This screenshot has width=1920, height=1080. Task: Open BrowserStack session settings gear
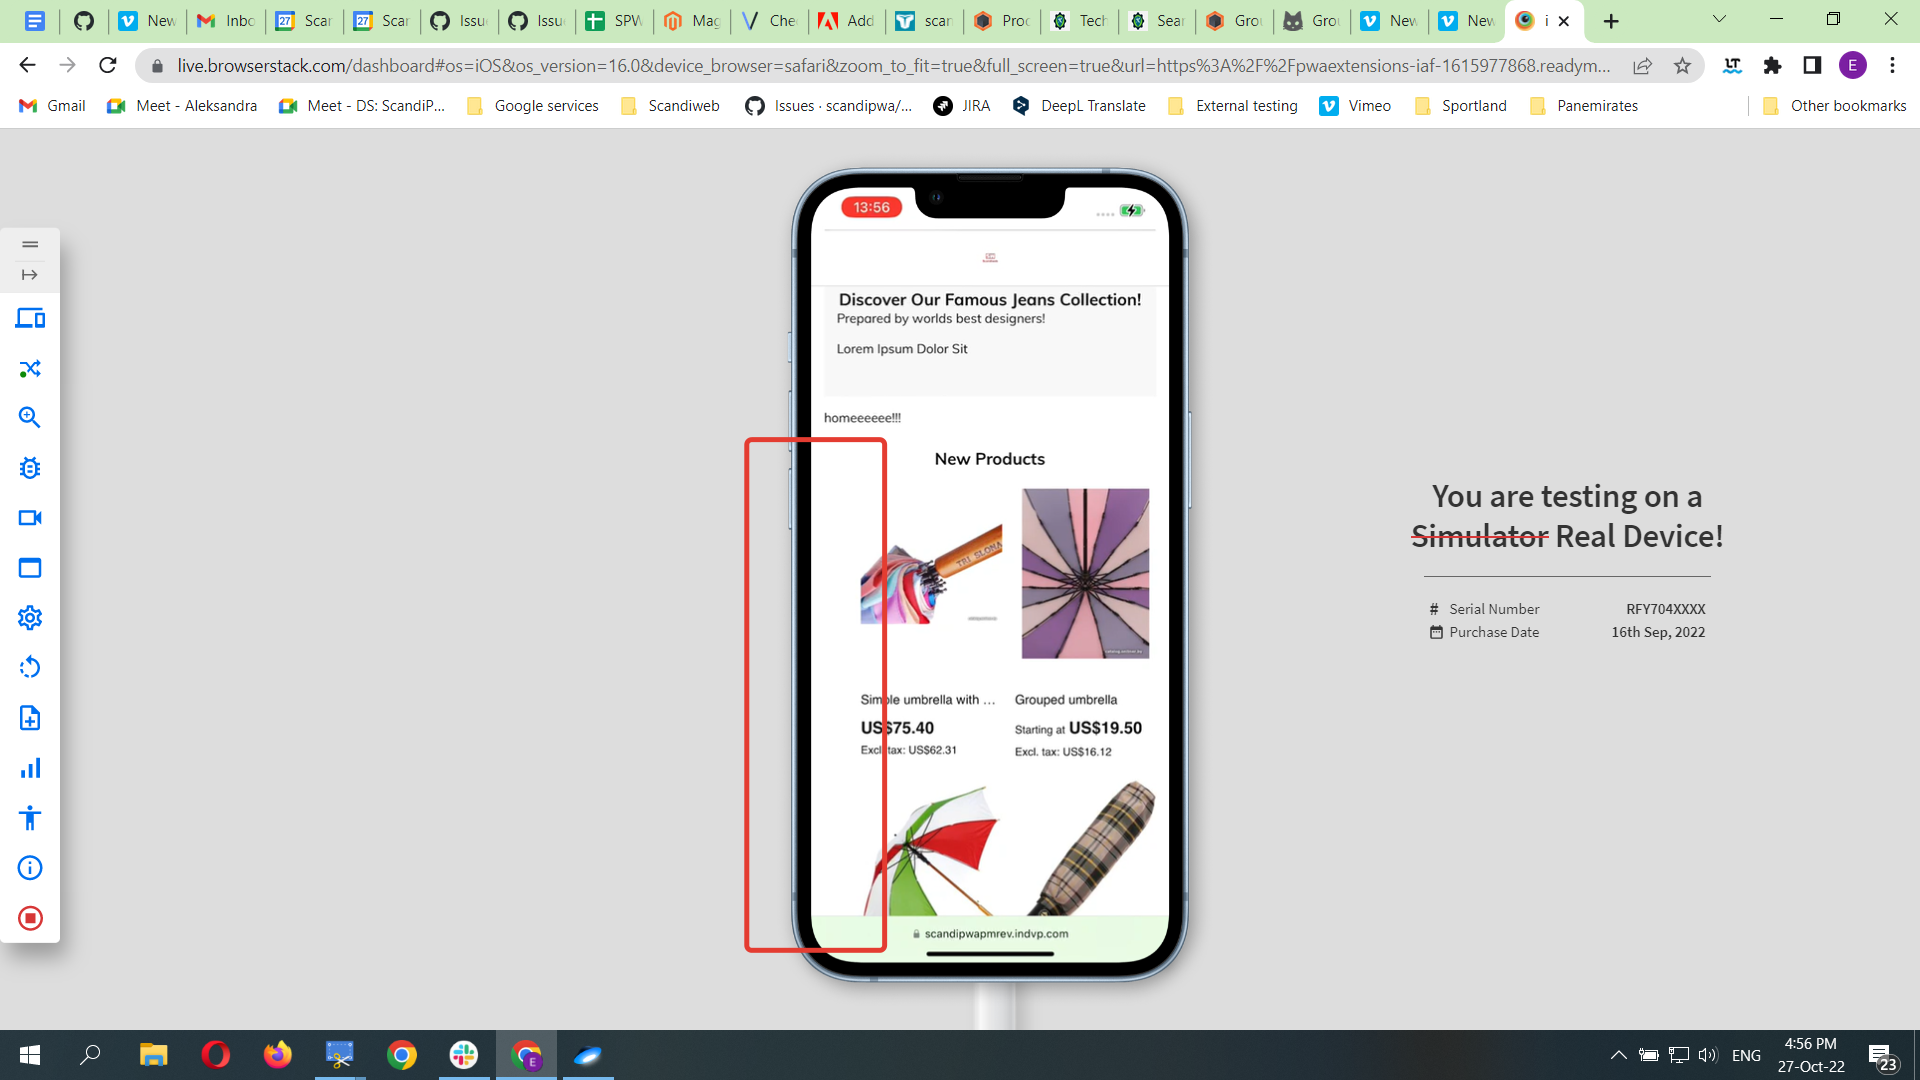coord(30,617)
